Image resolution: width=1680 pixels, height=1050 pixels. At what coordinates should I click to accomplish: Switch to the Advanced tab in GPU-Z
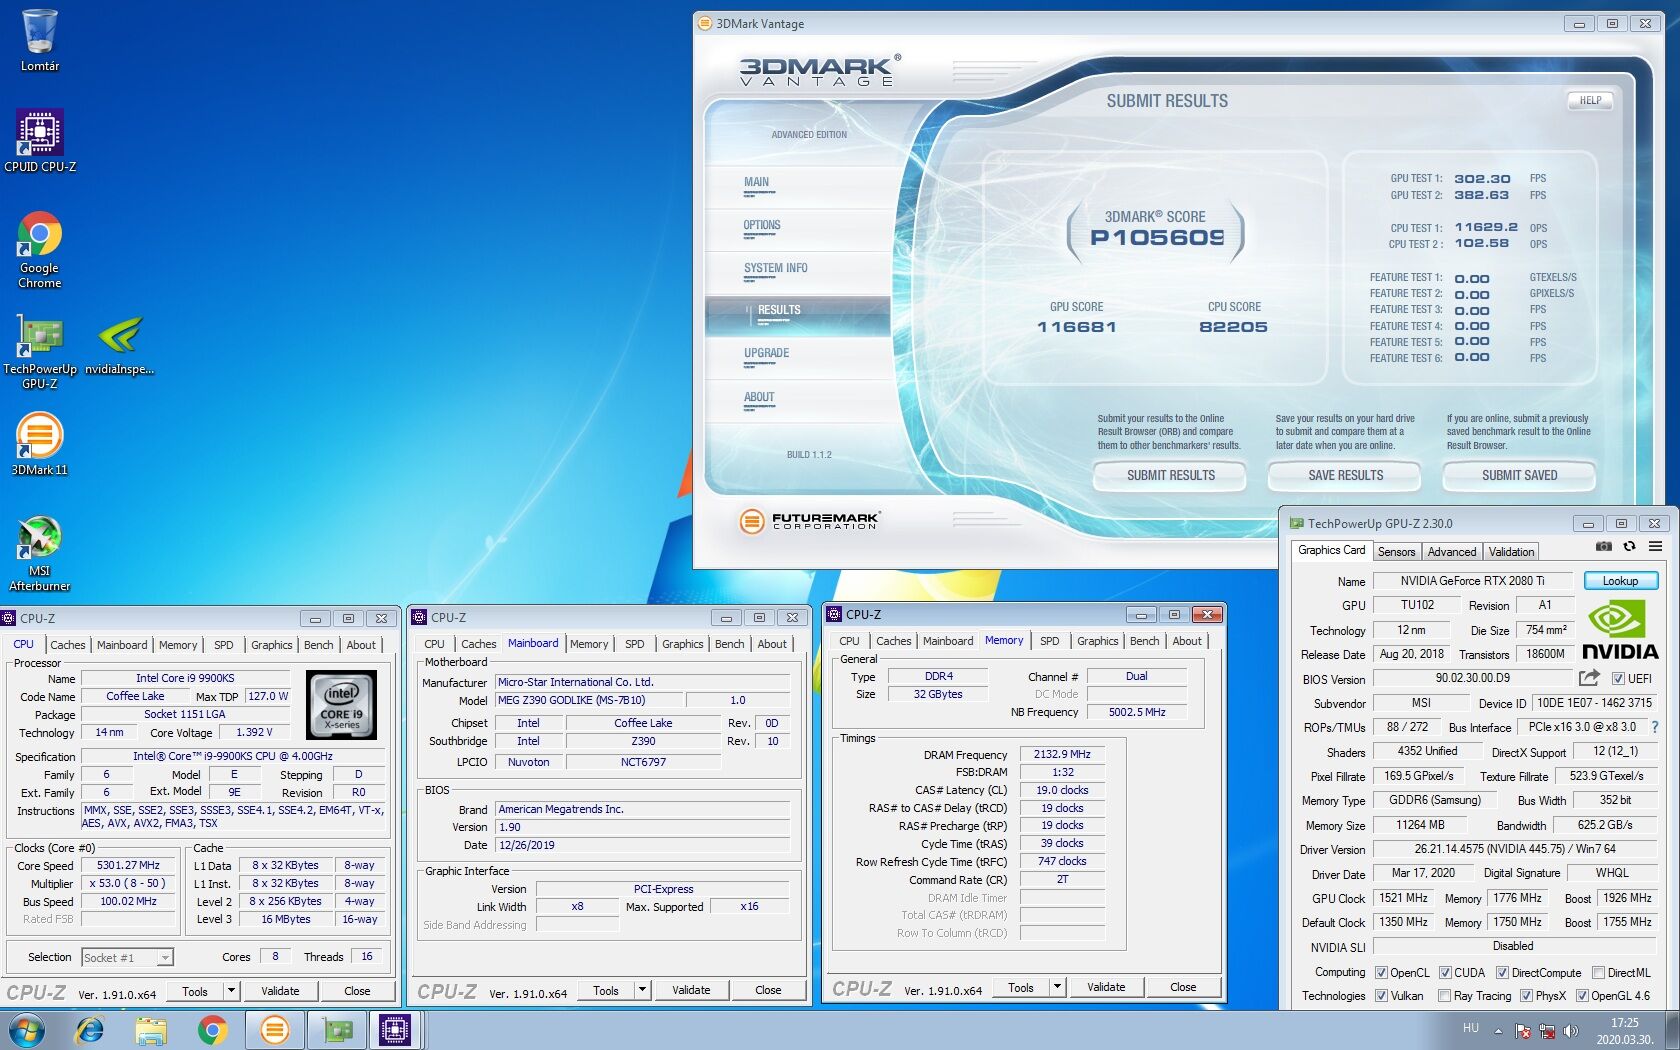[1451, 552]
